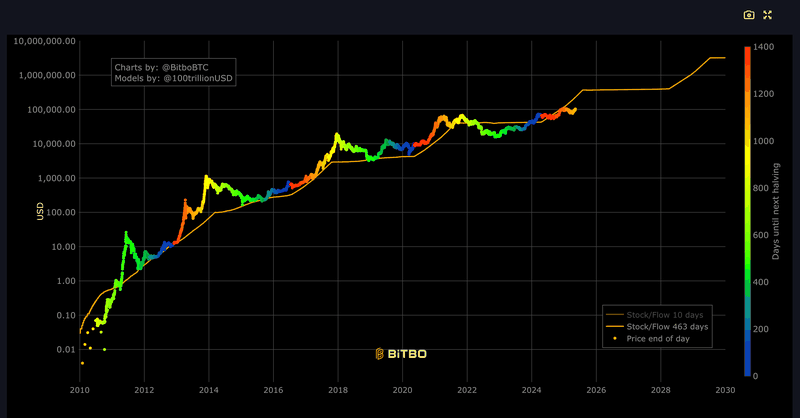Click the Days until next halving title
800x418 pixels.
click(776, 211)
